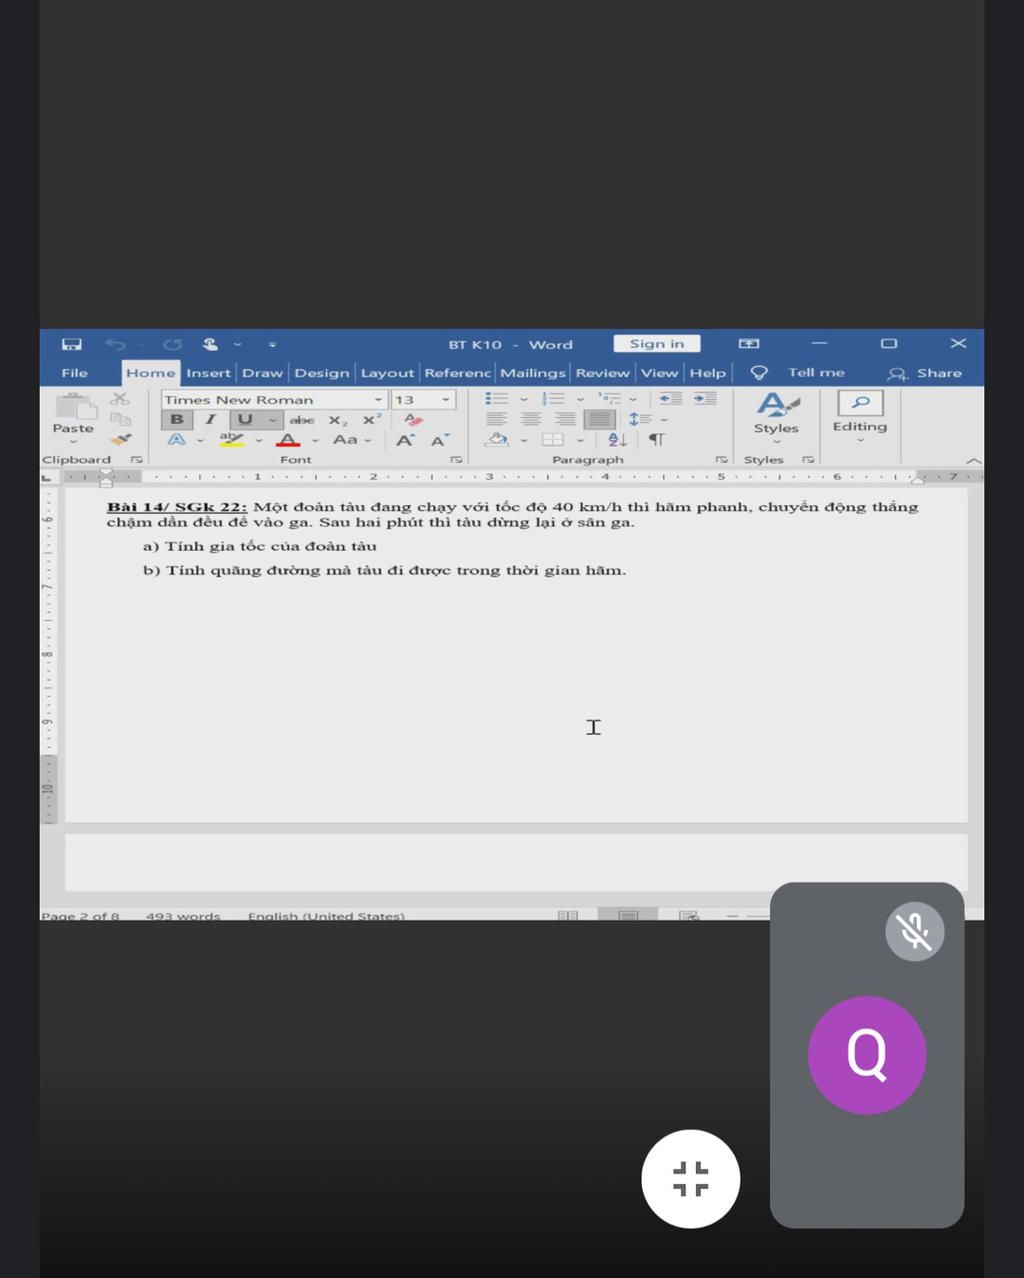Justify paragraph text

point(600,419)
